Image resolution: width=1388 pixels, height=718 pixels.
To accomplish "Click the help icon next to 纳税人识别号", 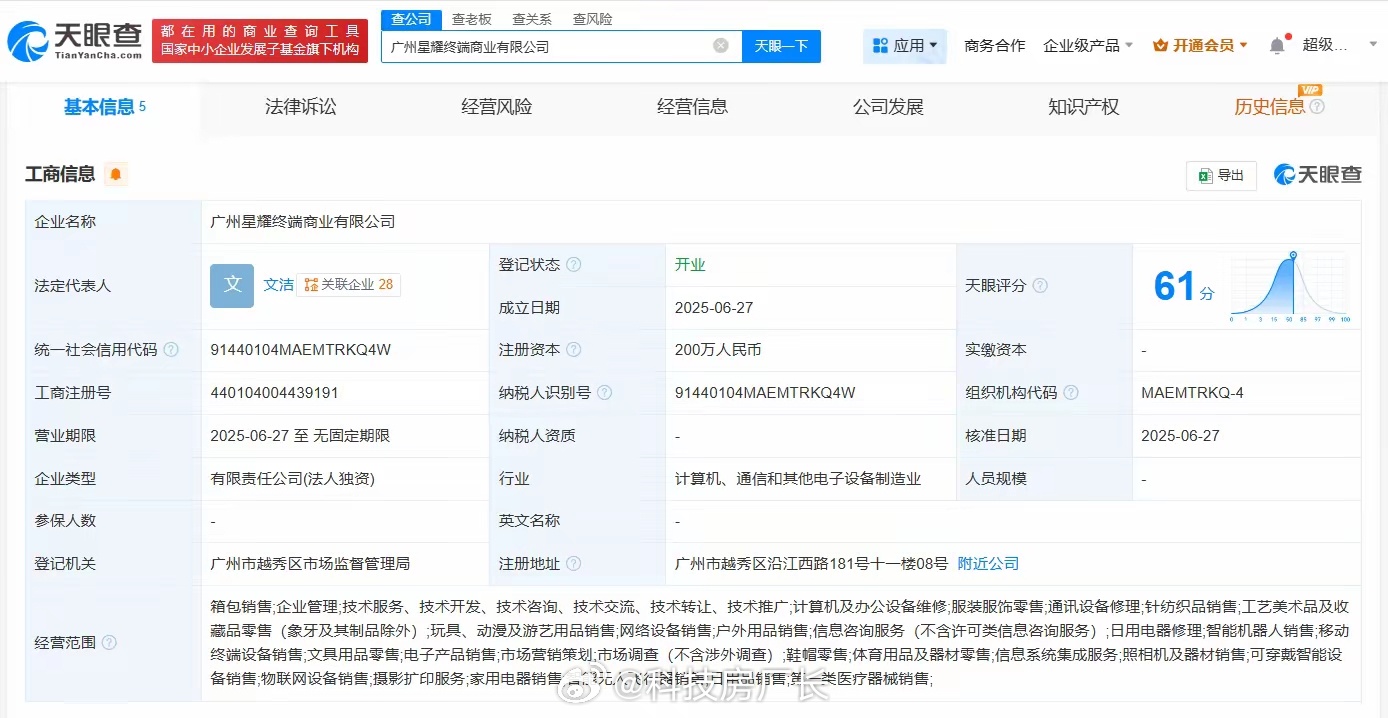I will tap(604, 393).
